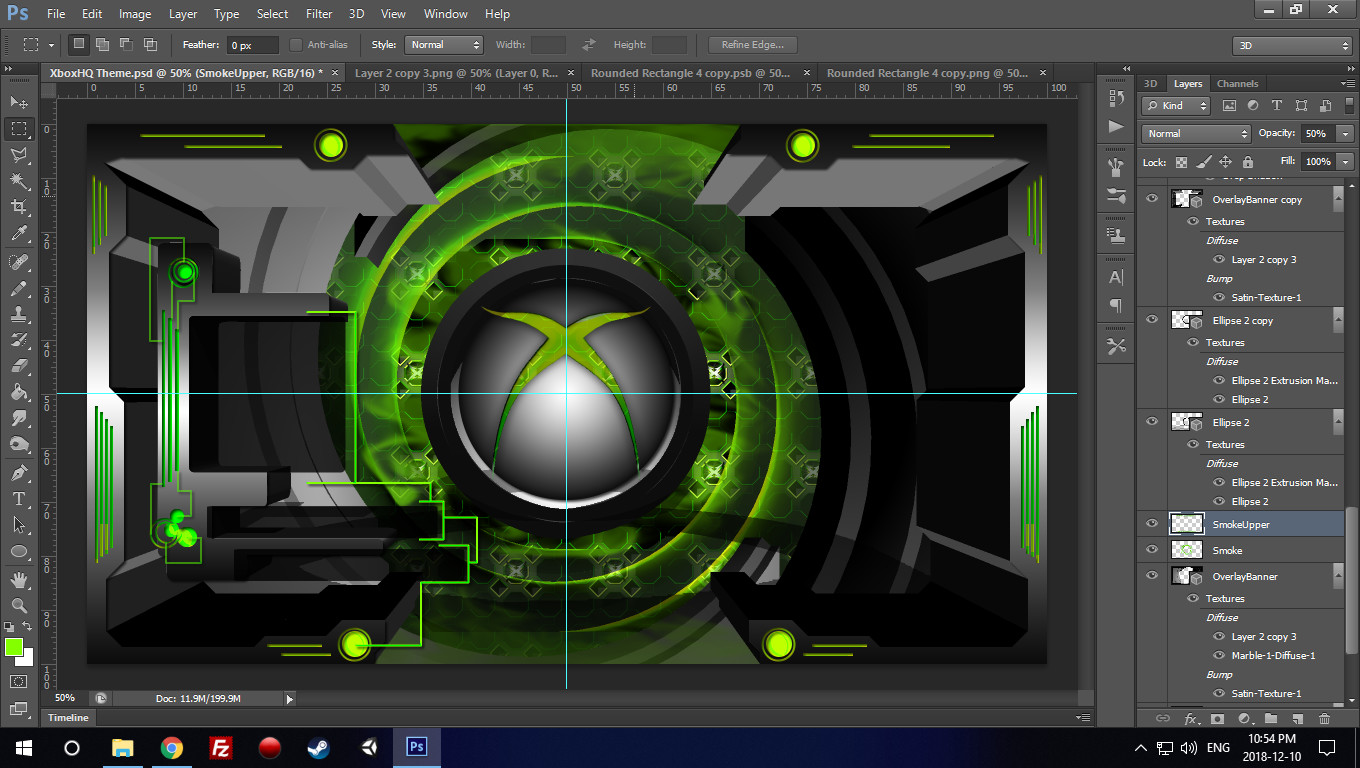Select the Pencil tool
Image resolution: width=1360 pixels, height=768 pixels.
[19, 288]
